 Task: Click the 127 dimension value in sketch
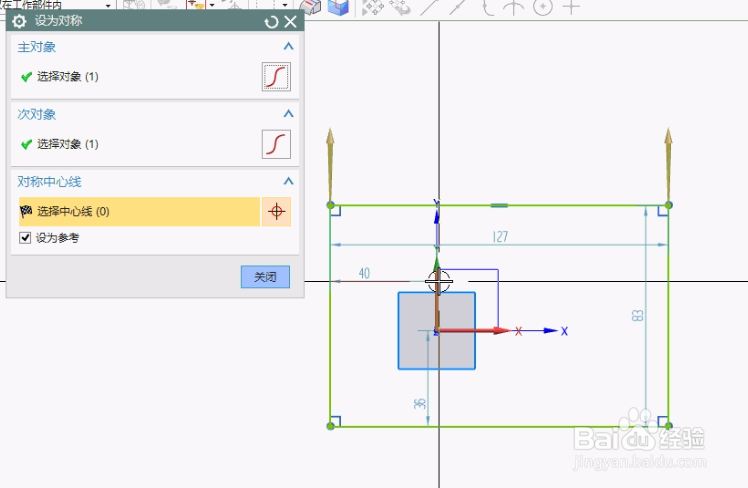pos(500,237)
